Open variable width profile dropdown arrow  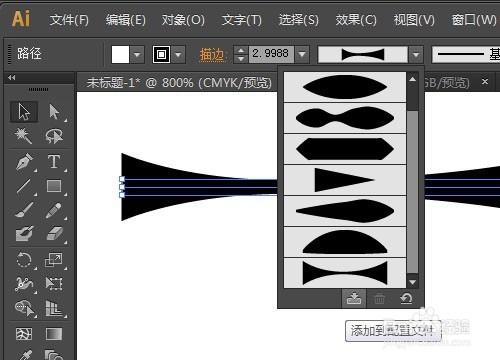[416, 54]
